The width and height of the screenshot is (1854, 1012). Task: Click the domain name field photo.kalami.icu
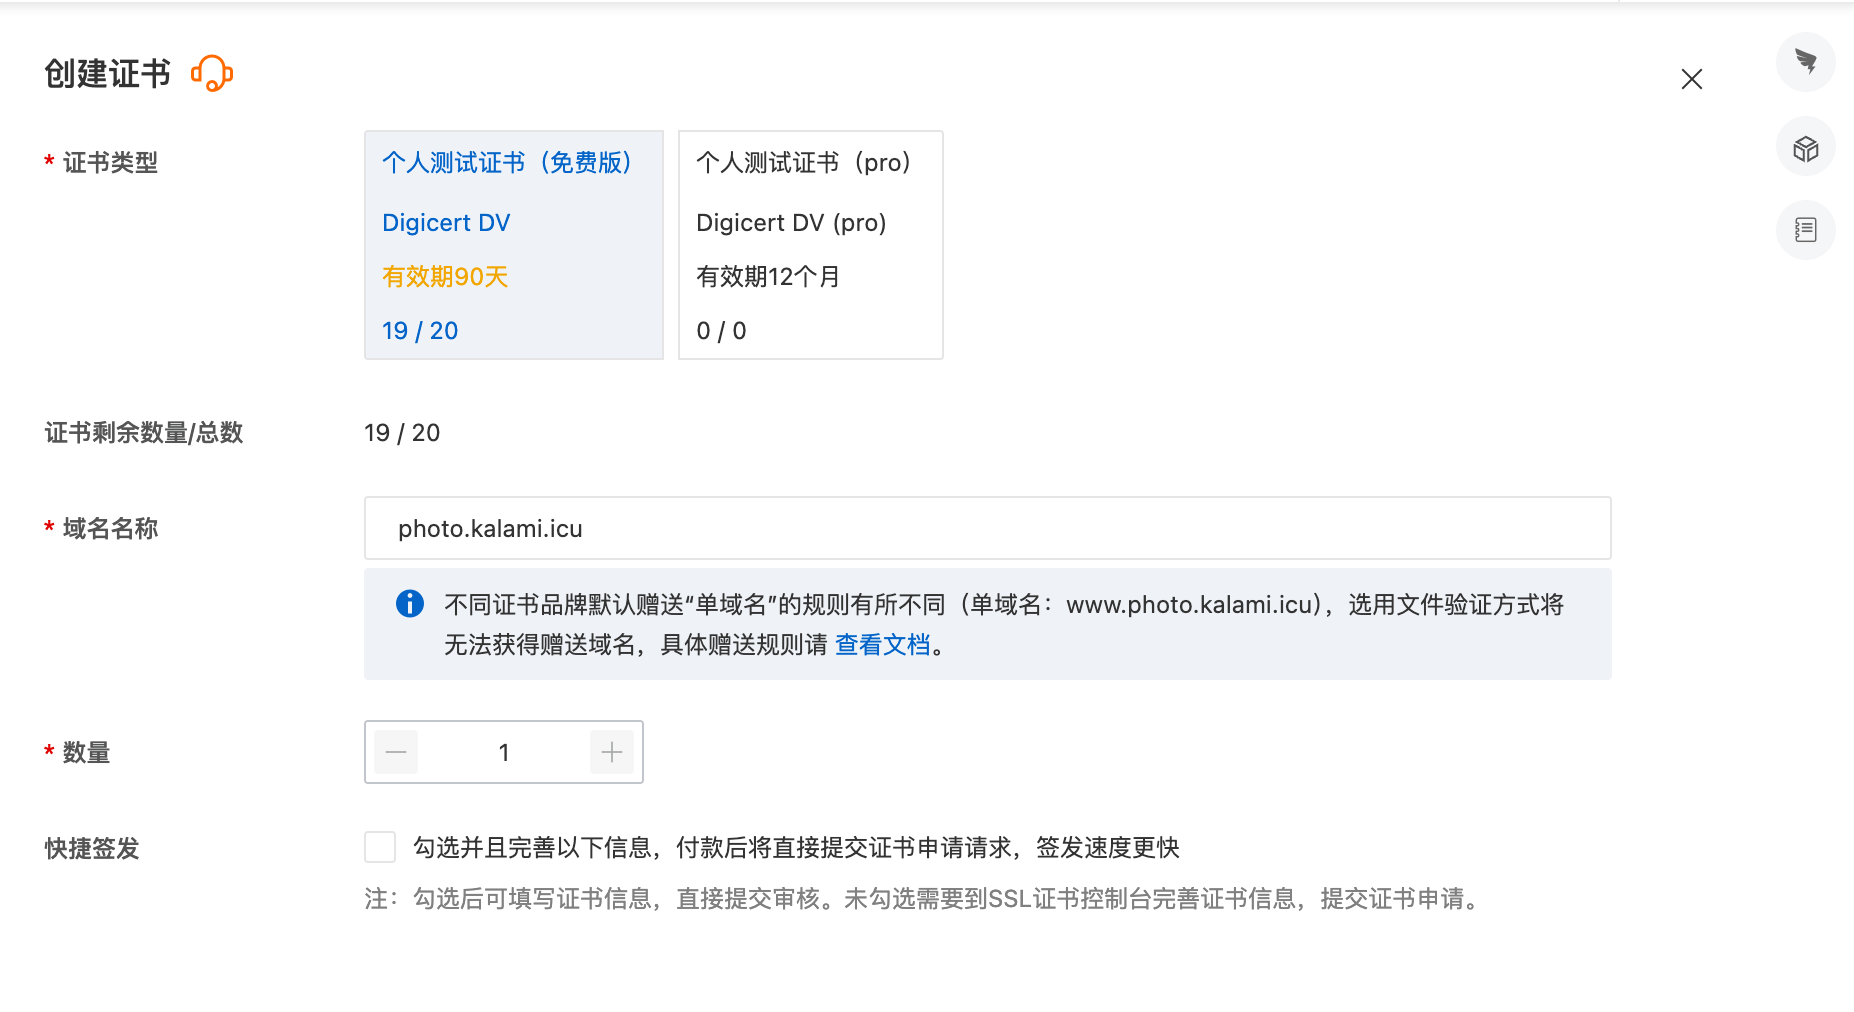coord(986,529)
